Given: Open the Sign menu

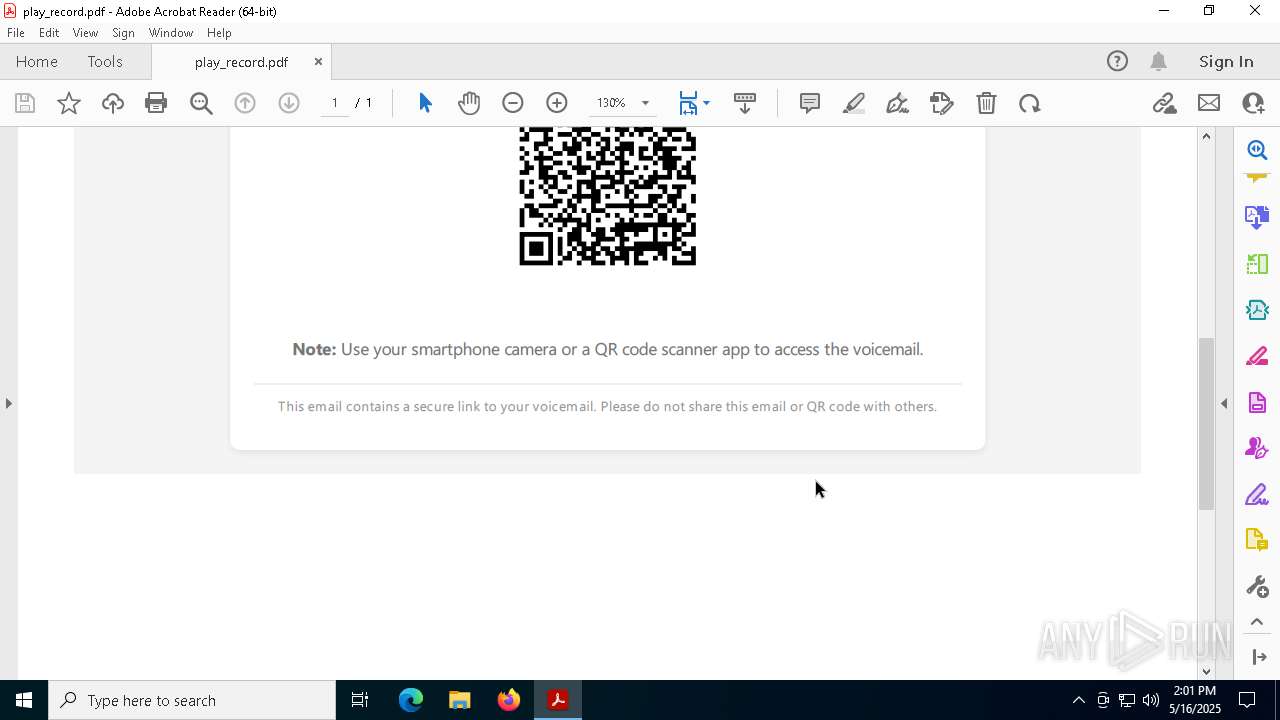Looking at the screenshot, I should (x=123, y=33).
